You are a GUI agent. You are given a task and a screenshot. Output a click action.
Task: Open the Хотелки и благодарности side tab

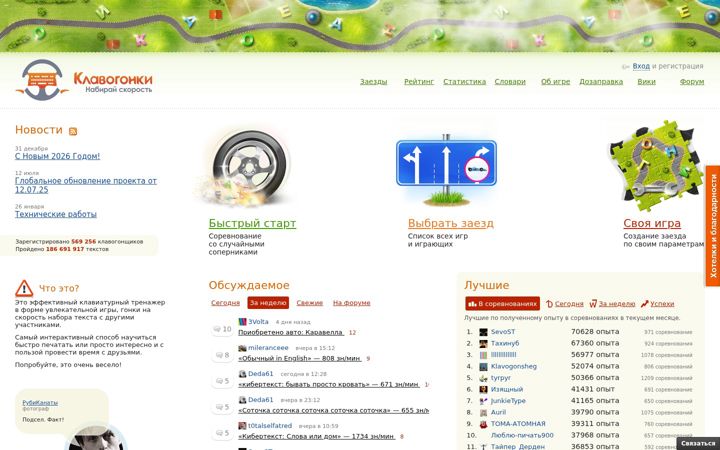pyautogui.click(x=713, y=225)
